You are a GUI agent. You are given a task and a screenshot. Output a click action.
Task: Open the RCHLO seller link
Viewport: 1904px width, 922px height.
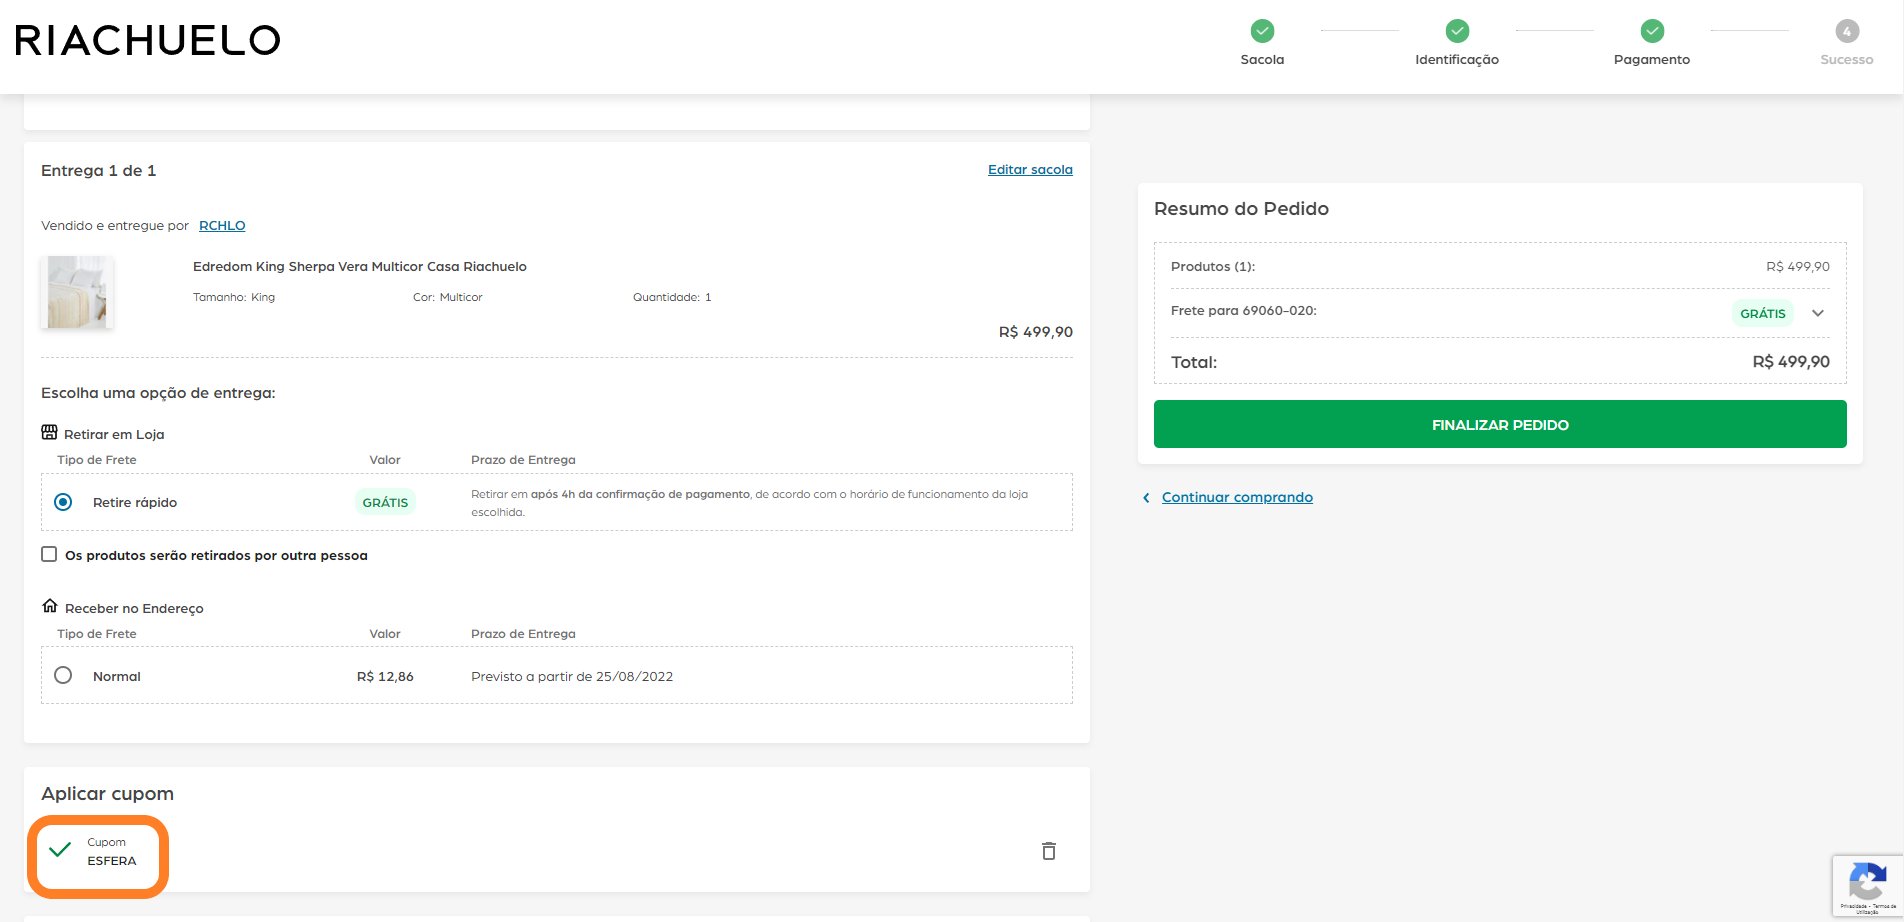(222, 226)
